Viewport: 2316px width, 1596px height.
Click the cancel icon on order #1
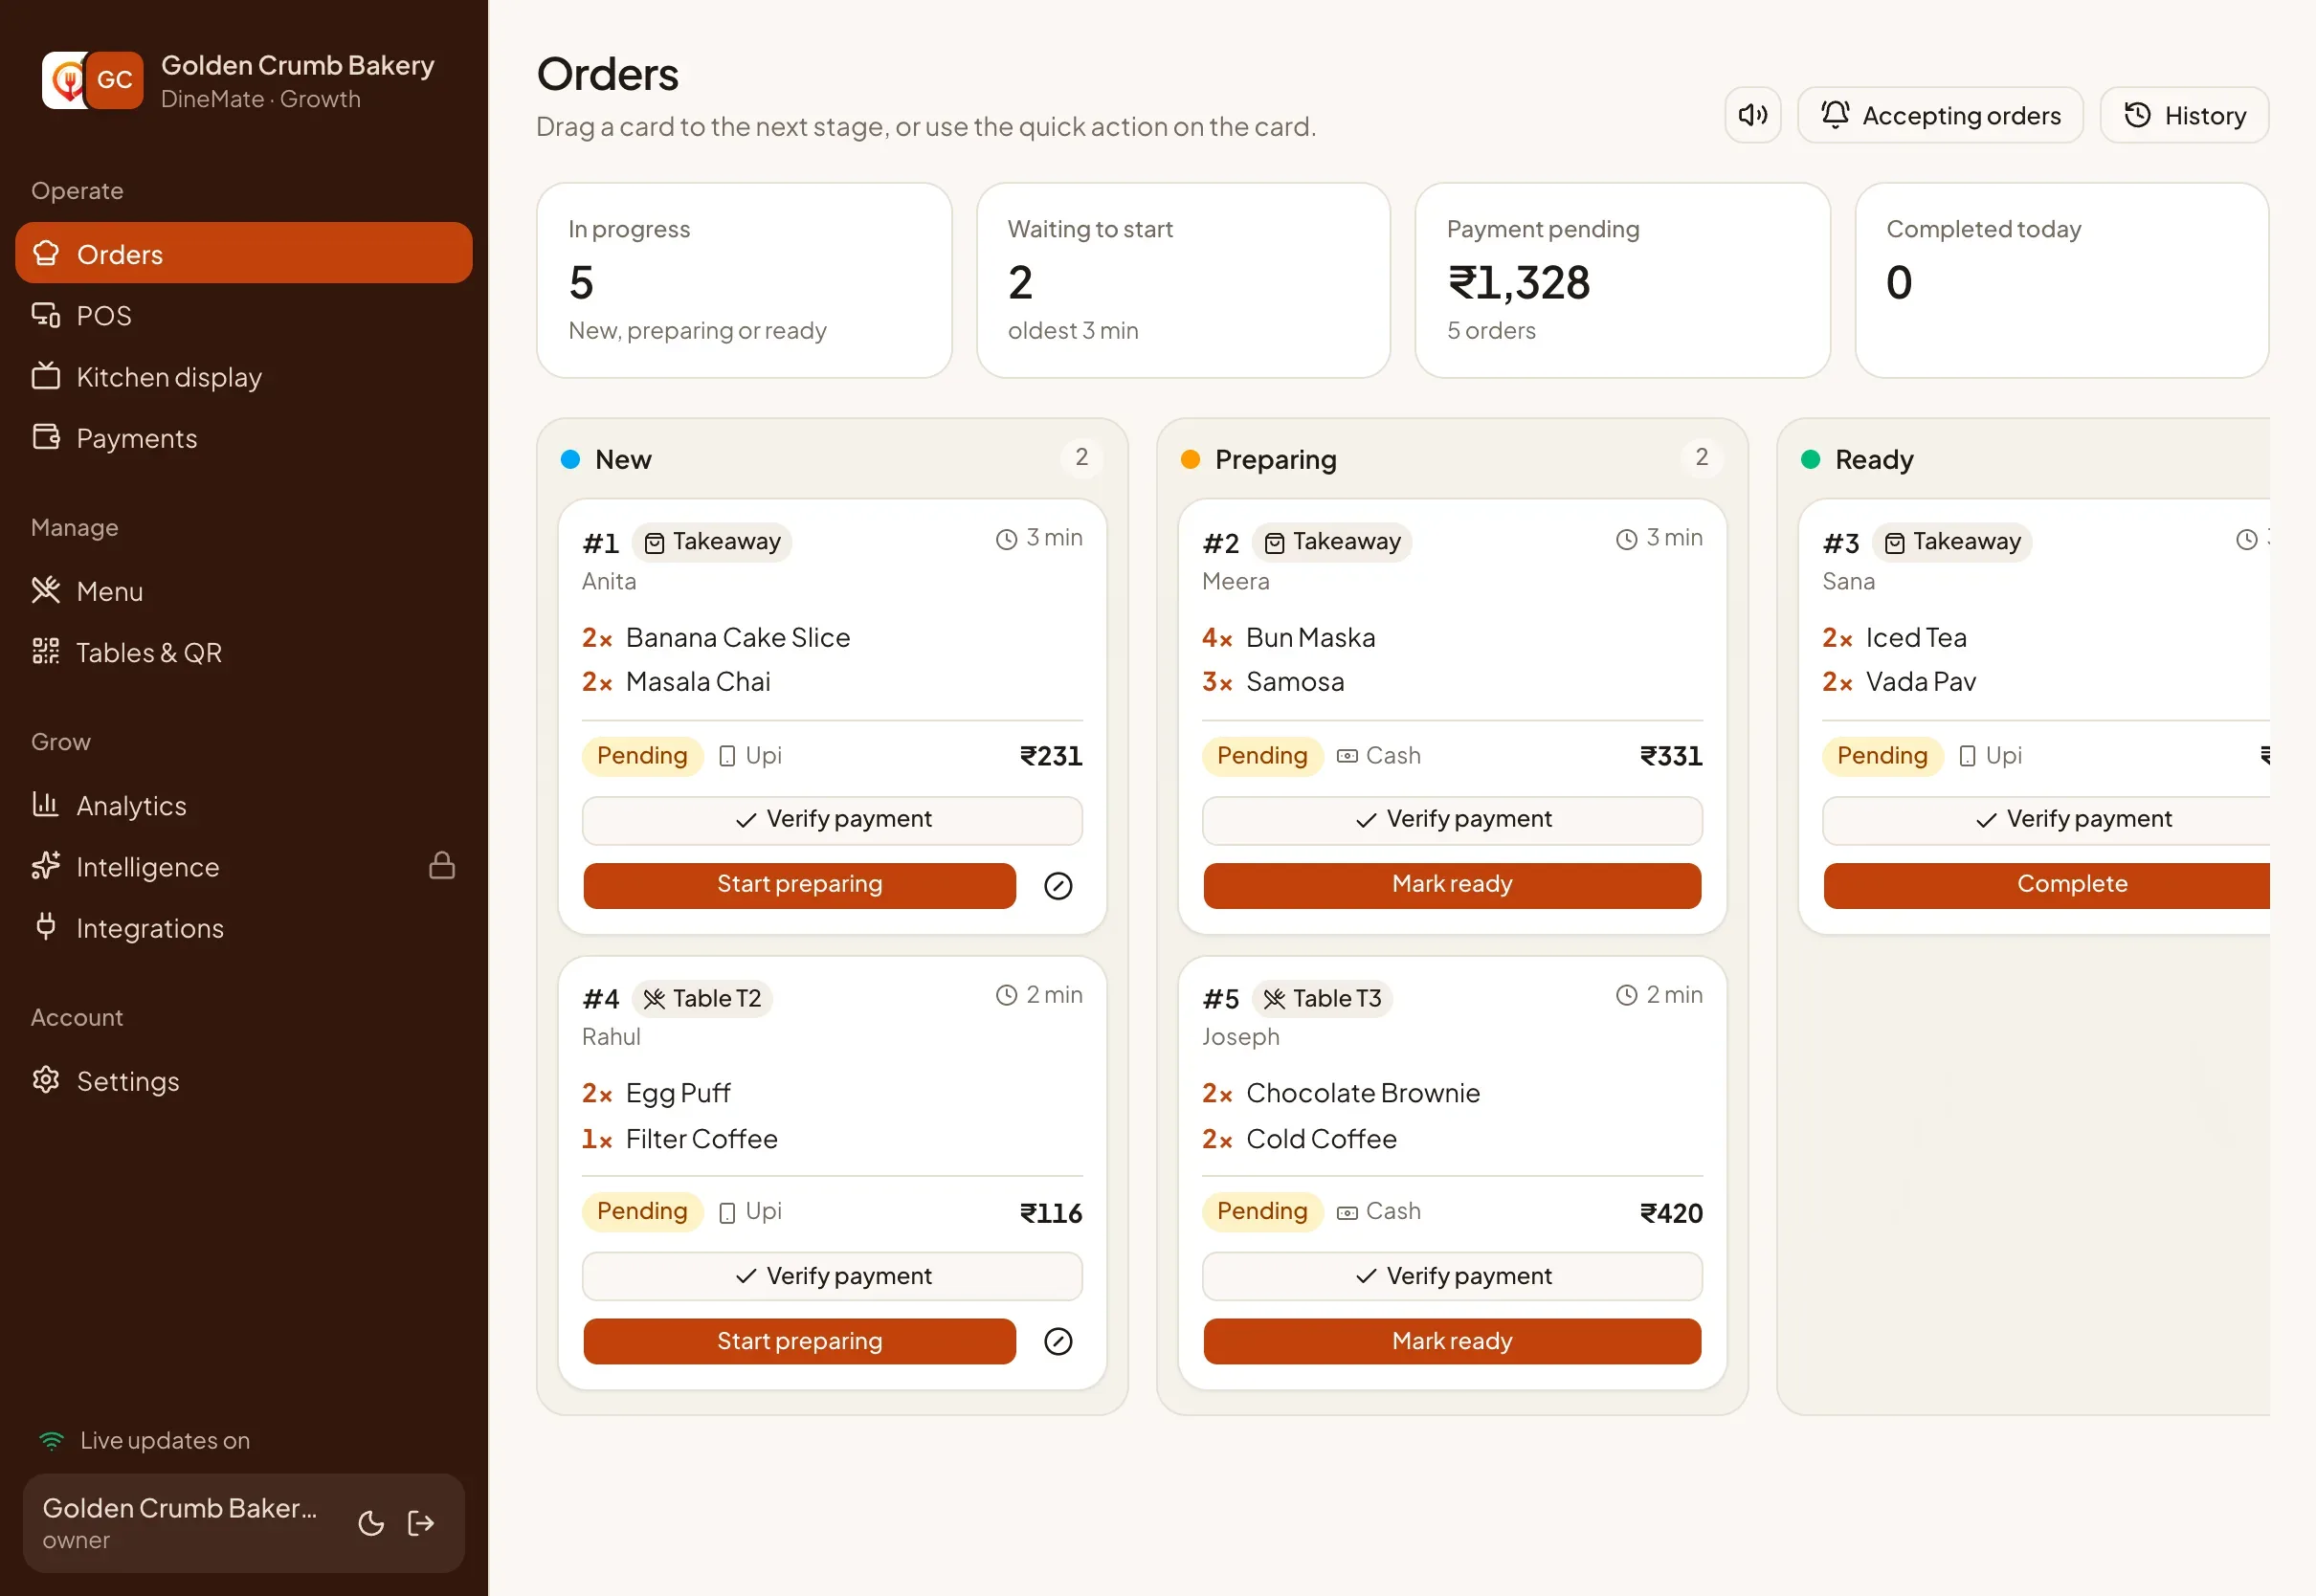coord(1058,886)
